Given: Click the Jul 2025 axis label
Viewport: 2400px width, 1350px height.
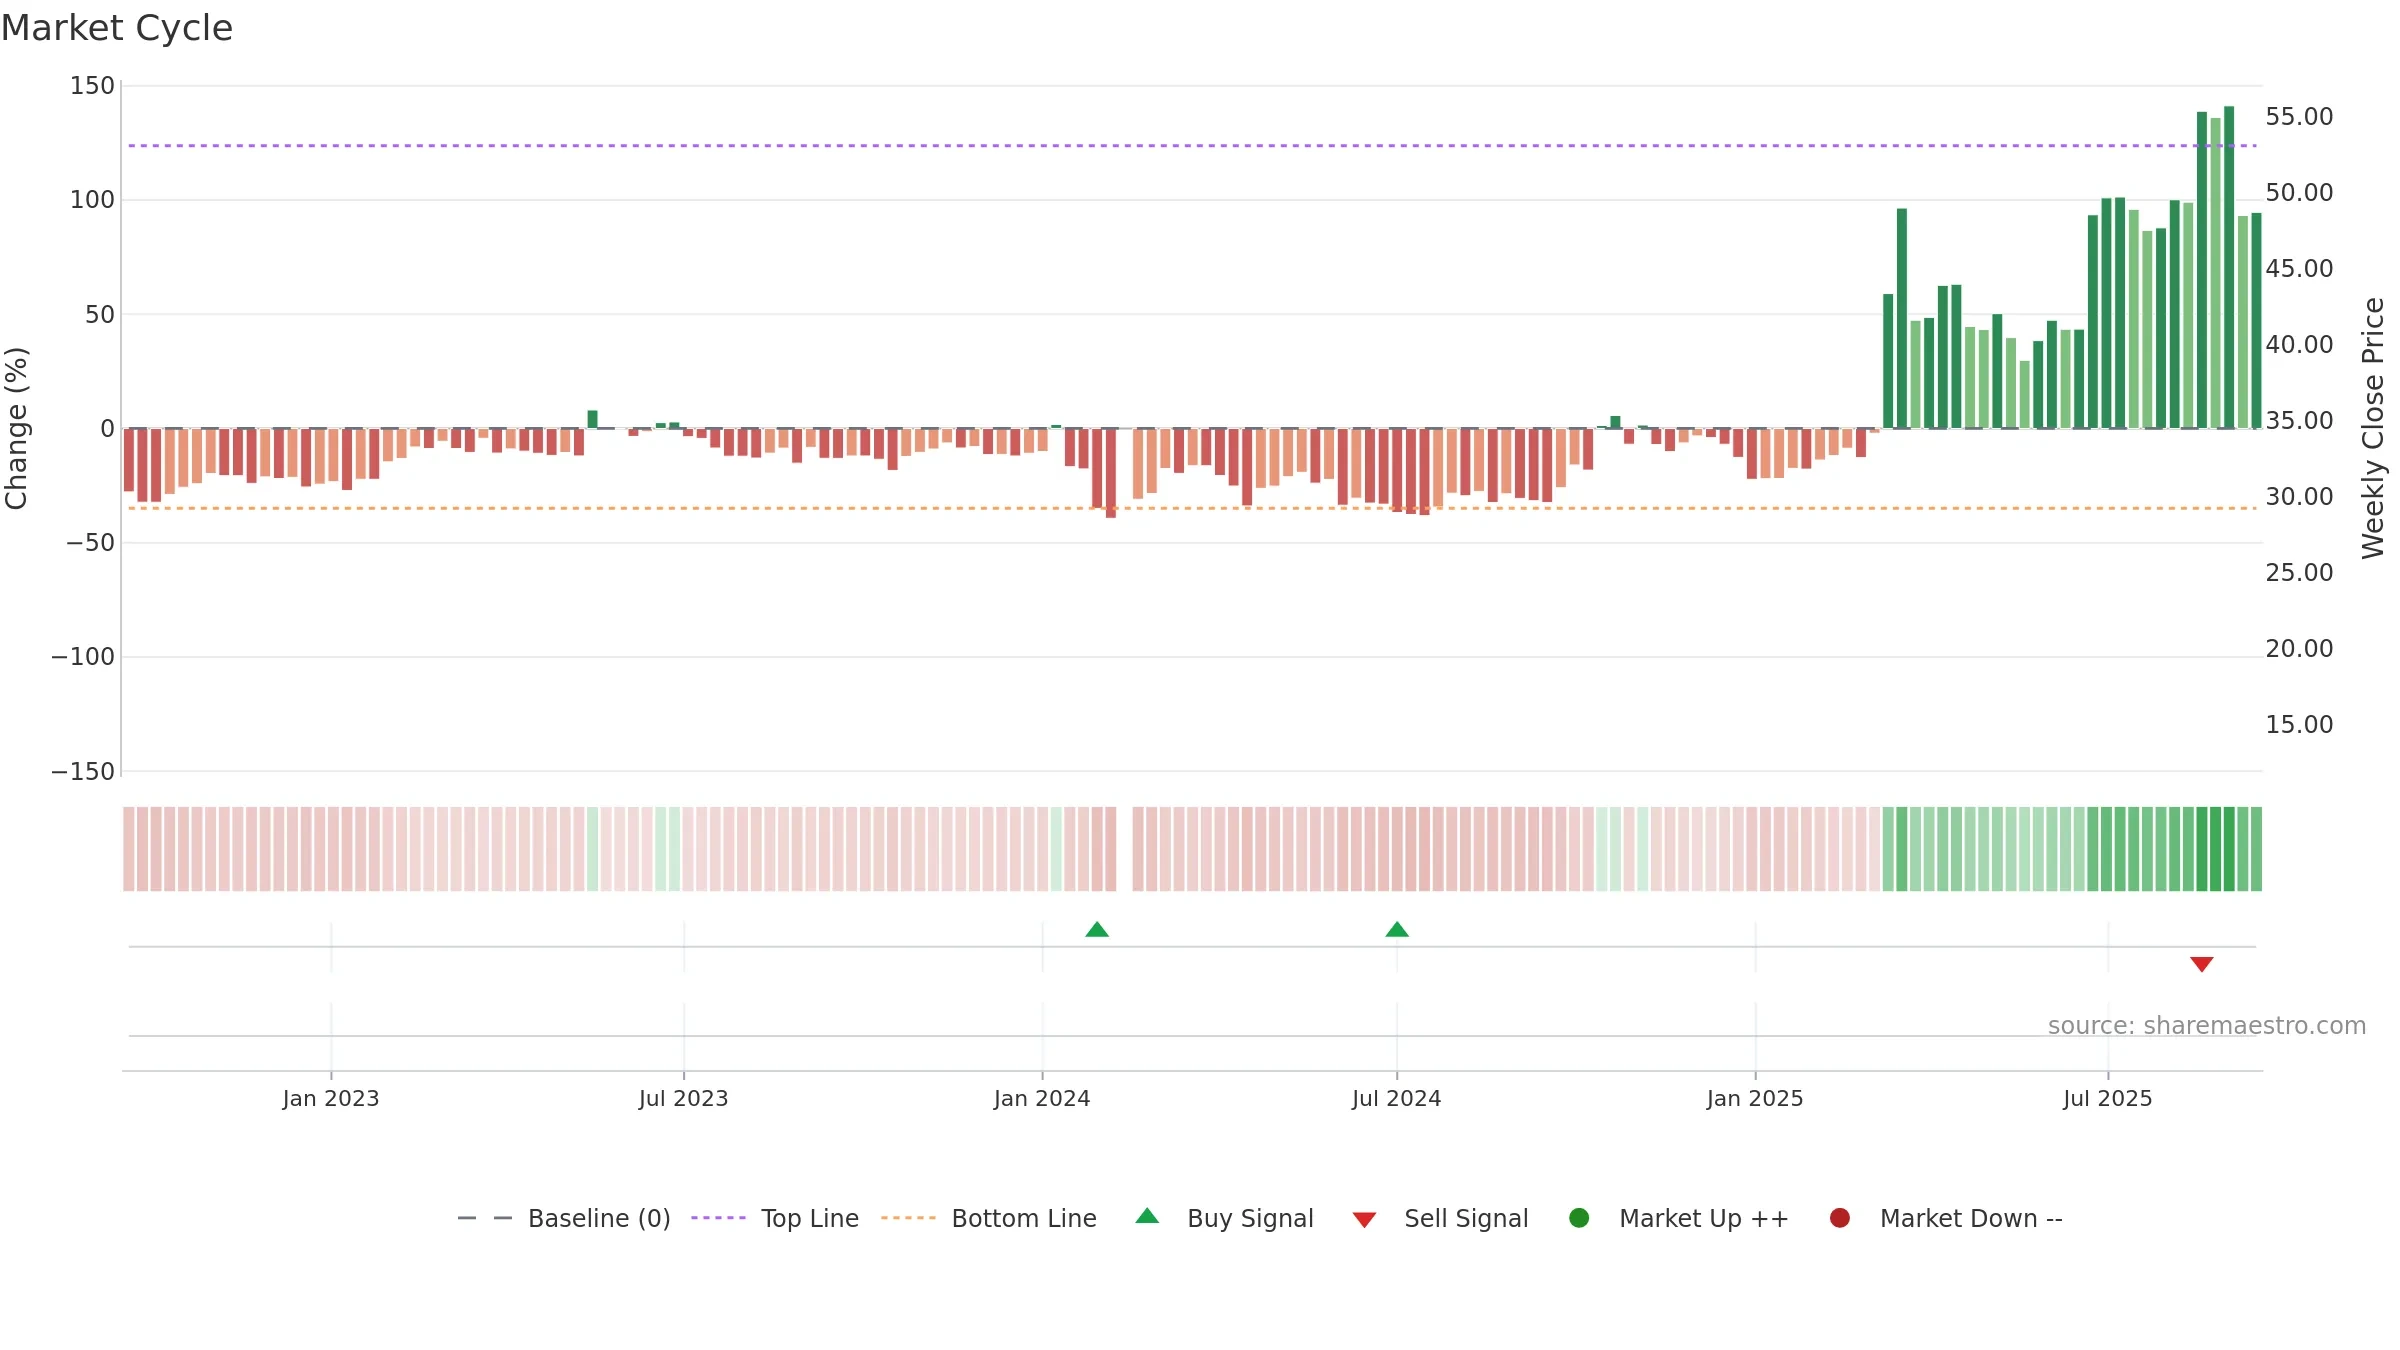Looking at the screenshot, I should click(2108, 1098).
